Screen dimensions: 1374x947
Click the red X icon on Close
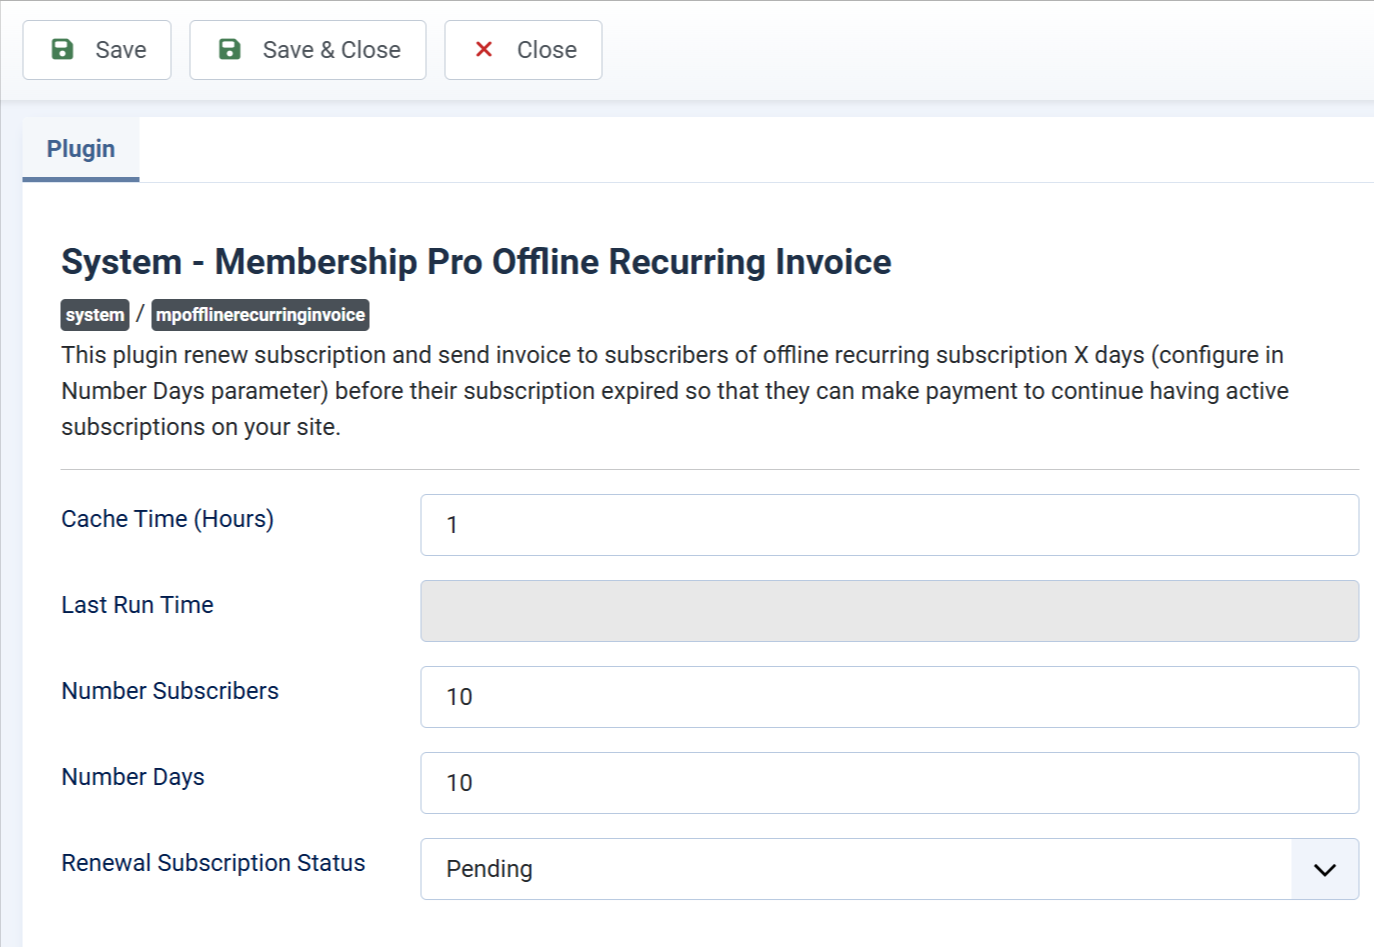(484, 49)
